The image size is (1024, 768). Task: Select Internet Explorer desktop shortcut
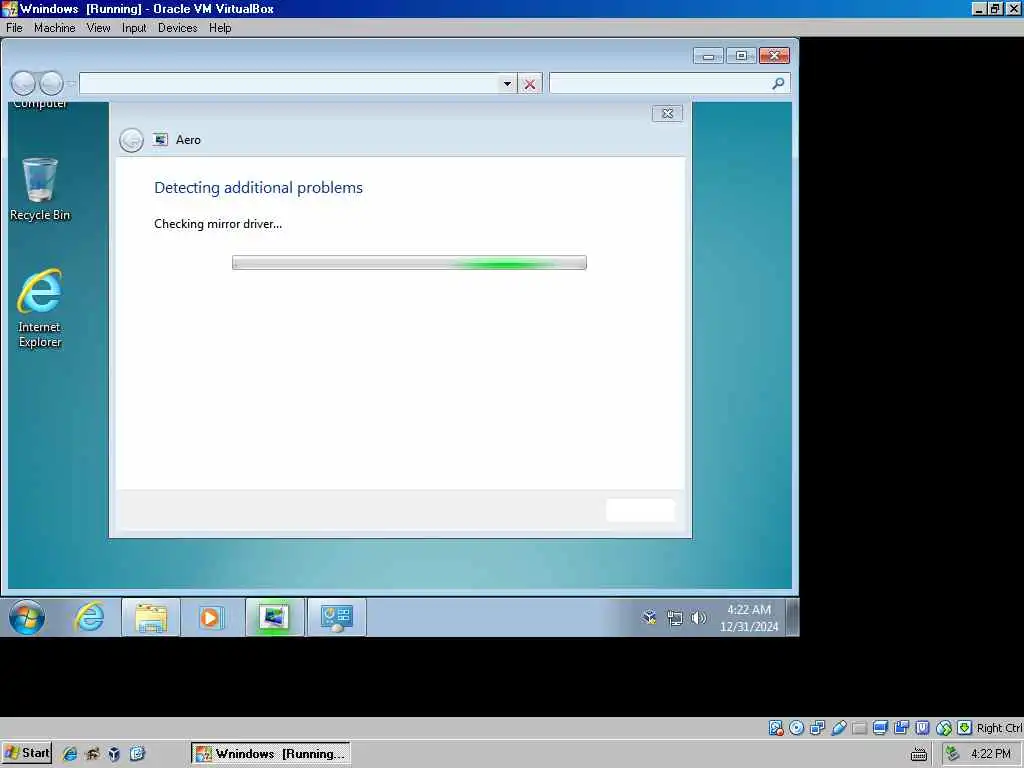[x=40, y=308]
